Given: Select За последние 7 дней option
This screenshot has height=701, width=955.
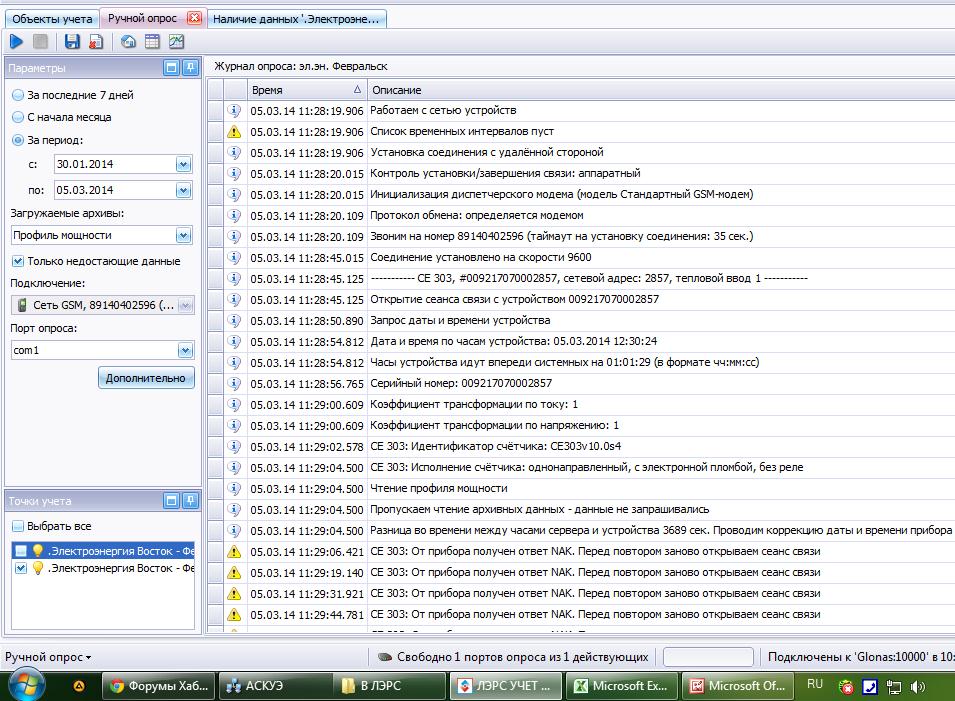Looking at the screenshot, I should pyautogui.click(x=73, y=95).
